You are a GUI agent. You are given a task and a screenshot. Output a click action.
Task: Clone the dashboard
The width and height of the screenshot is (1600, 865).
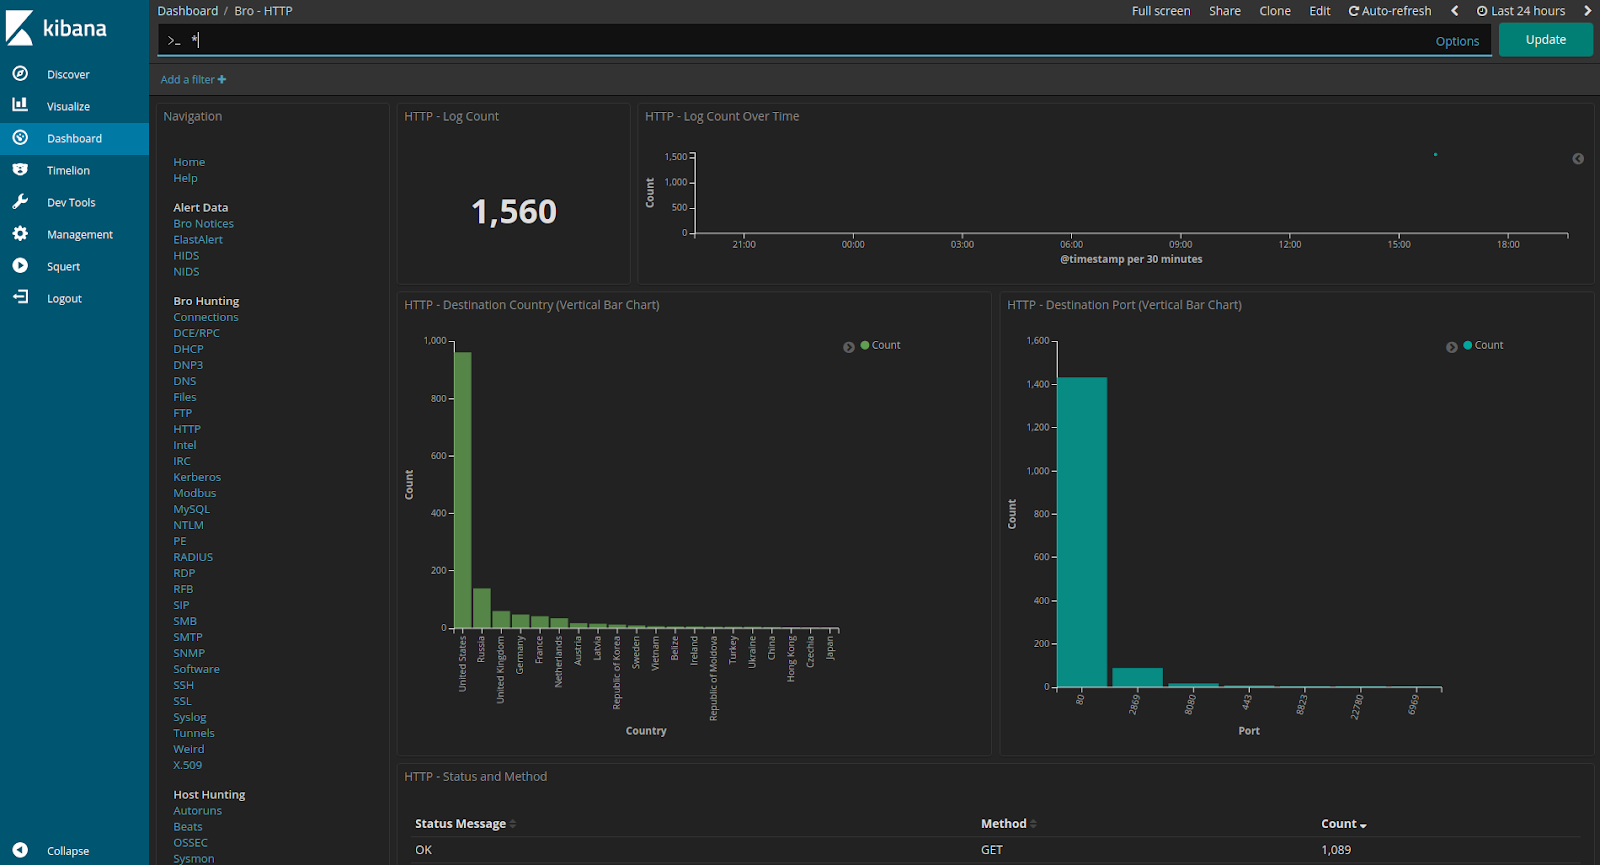point(1275,11)
